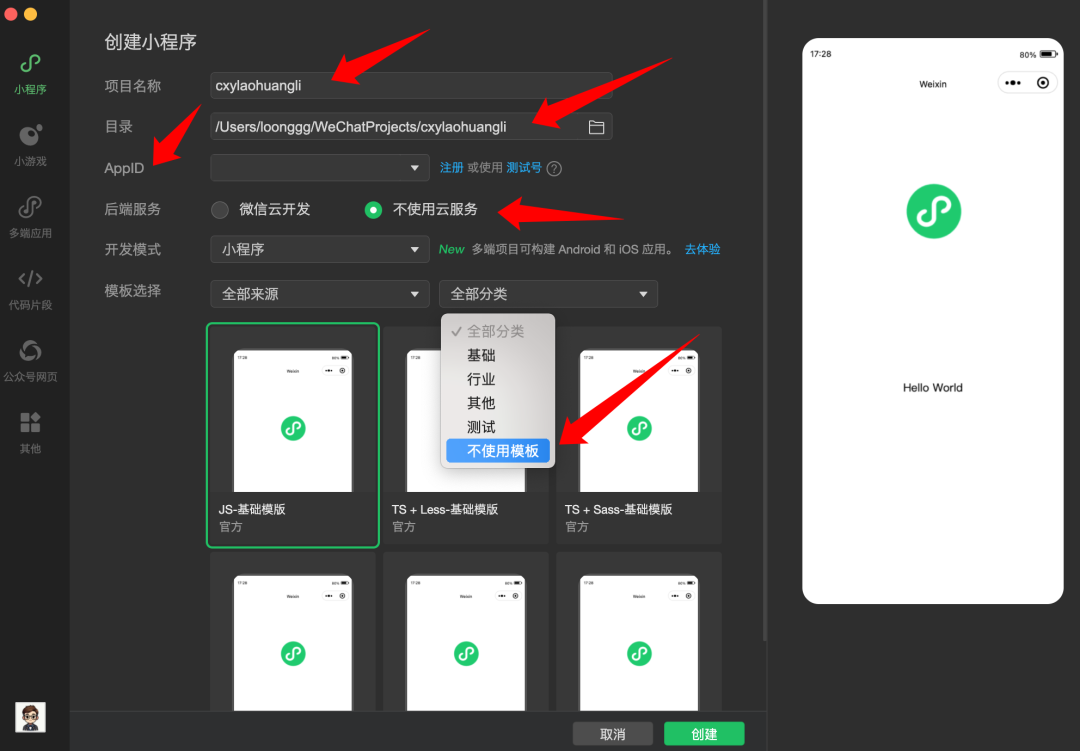The image size is (1080, 751).
Task: Open the 全部来源 template source dropdown
Action: [320, 294]
